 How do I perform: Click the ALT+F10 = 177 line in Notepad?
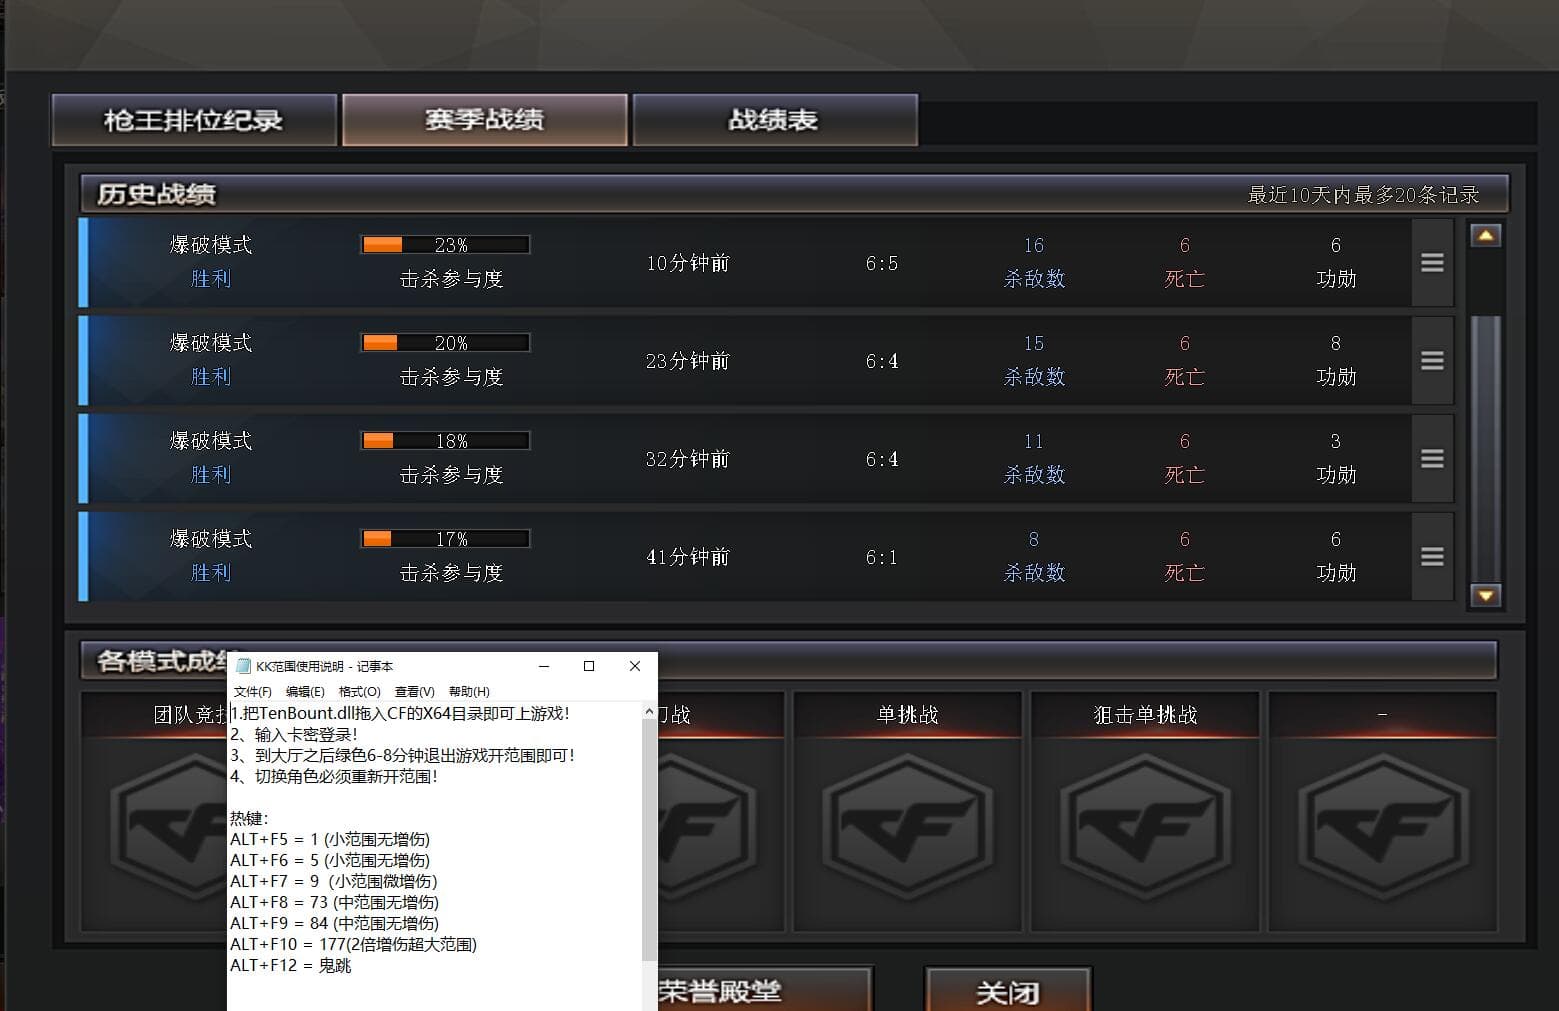tap(353, 945)
